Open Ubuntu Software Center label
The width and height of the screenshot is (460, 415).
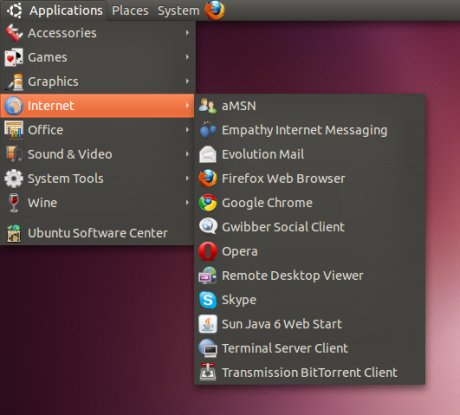(x=98, y=233)
